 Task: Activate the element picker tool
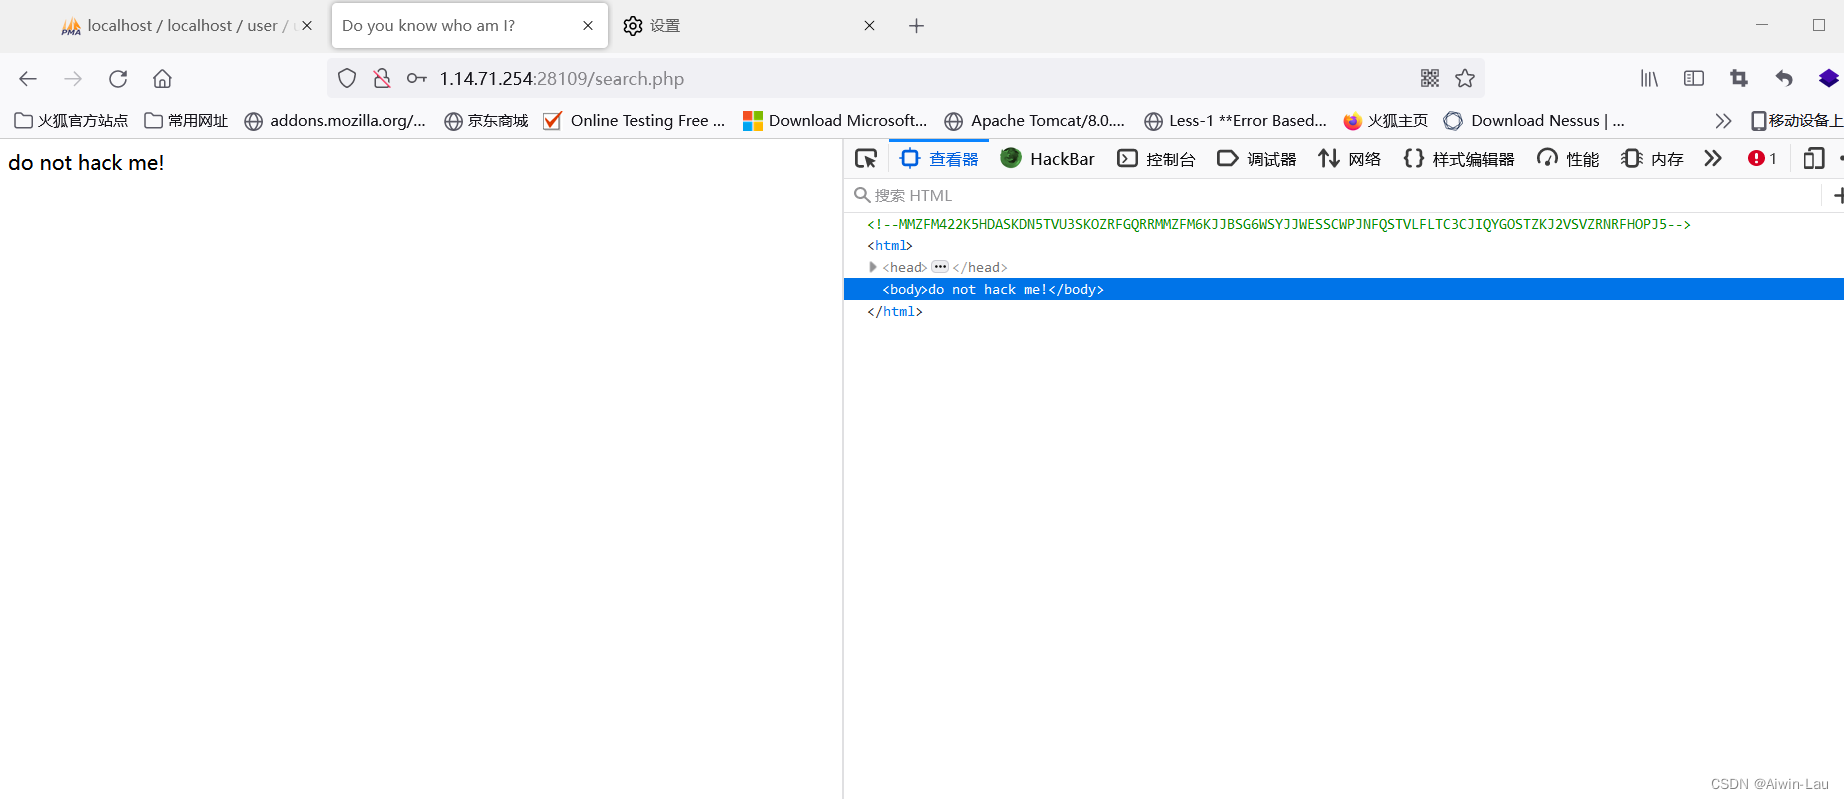click(x=866, y=158)
